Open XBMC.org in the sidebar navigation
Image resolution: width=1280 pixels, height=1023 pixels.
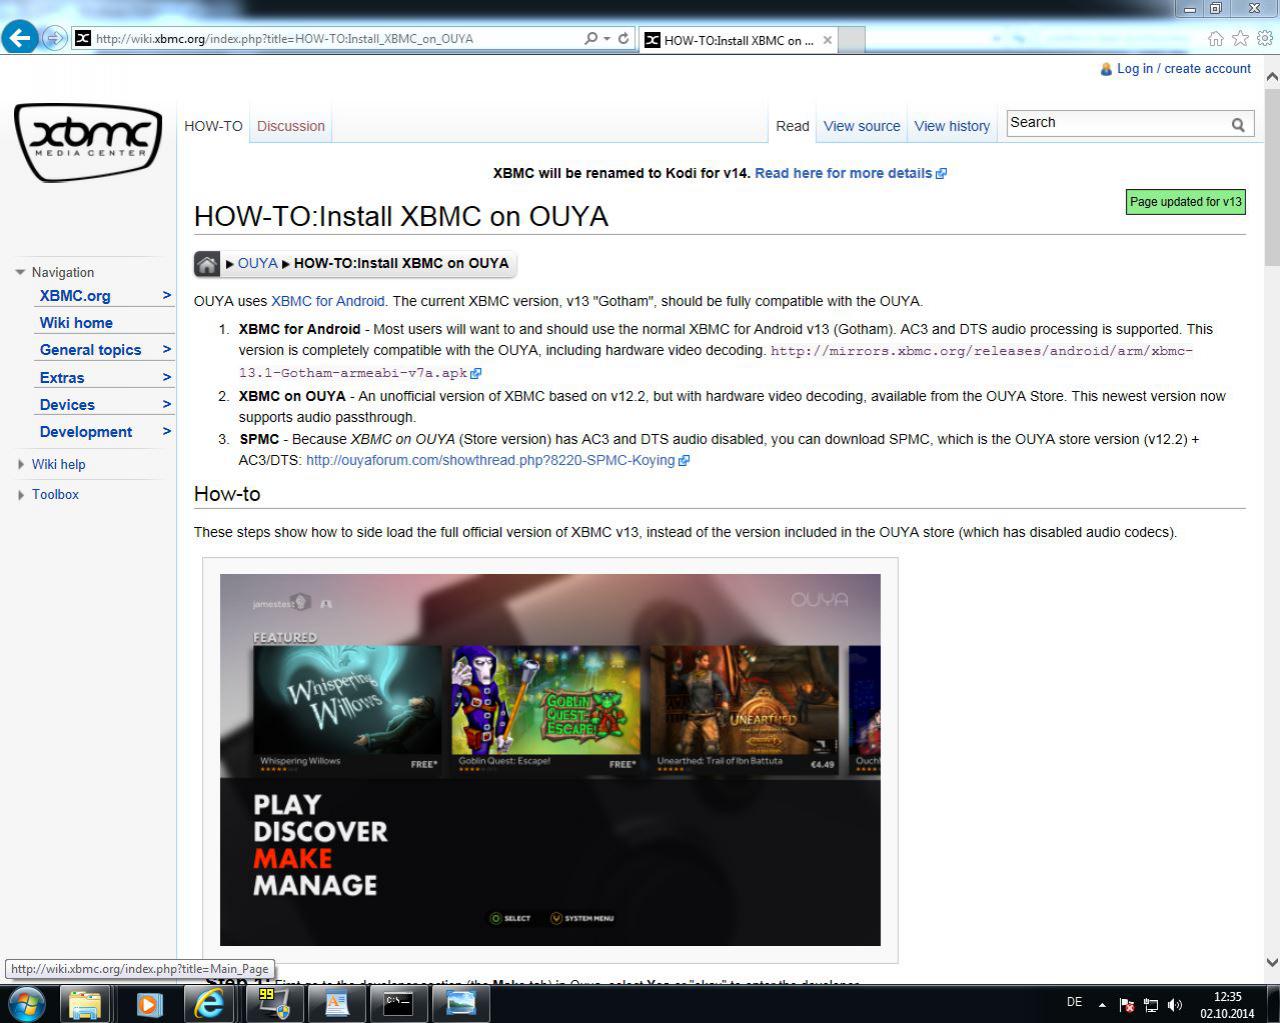pyautogui.click(x=75, y=296)
